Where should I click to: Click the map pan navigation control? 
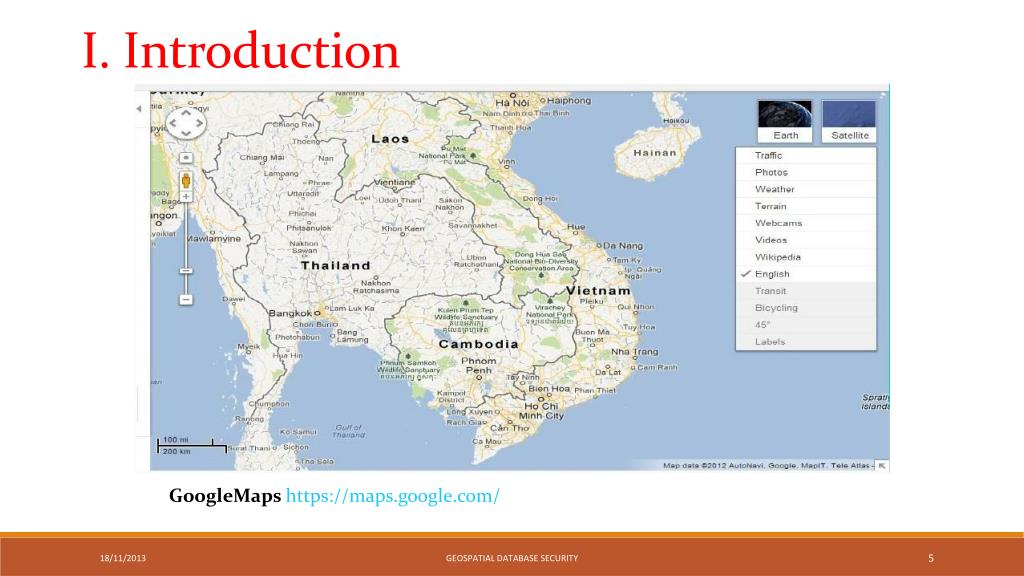pyautogui.click(x=186, y=123)
